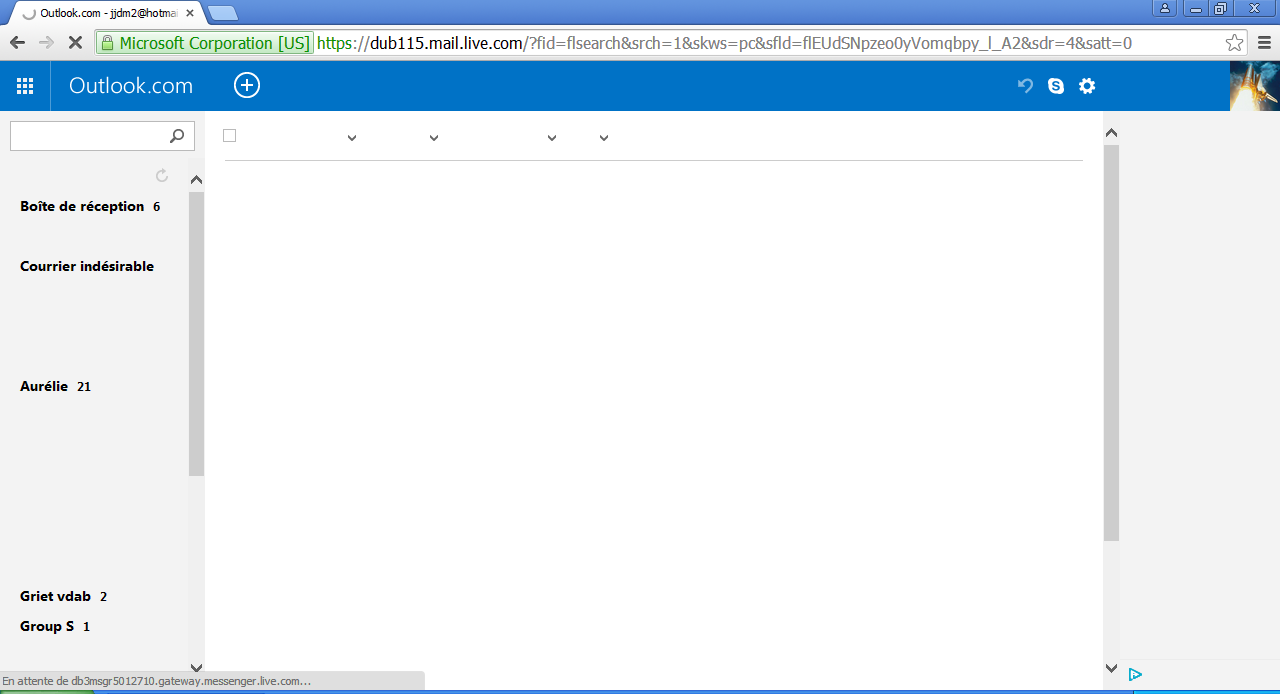Tick the select-all messages checkbox
The height and width of the screenshot is (694, 1280).
(230, 136)
